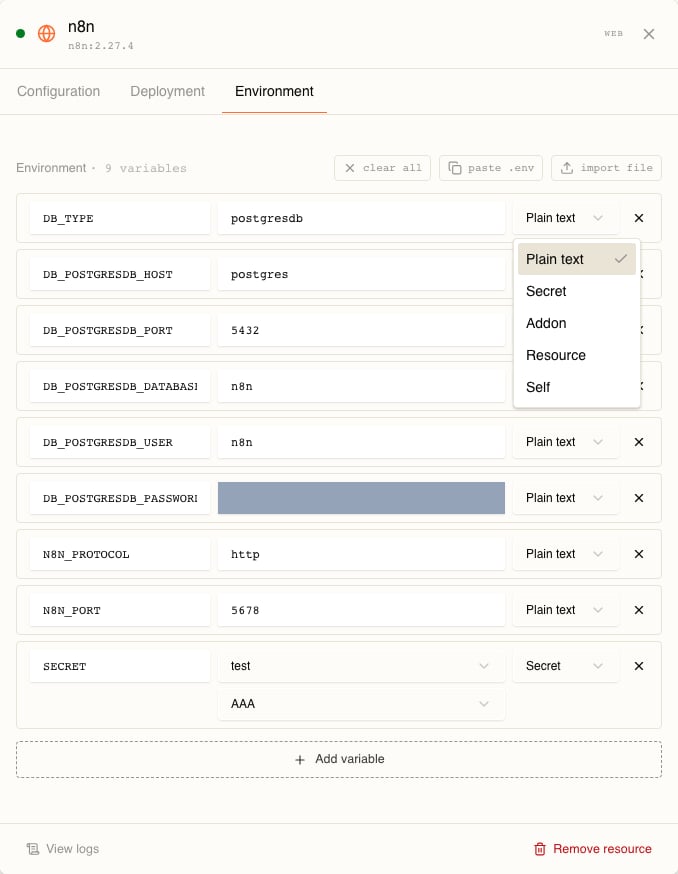
Task: Open type dropdown for DB_POSTGRESDB_PASSWORD row
Action: pos(565,498)
